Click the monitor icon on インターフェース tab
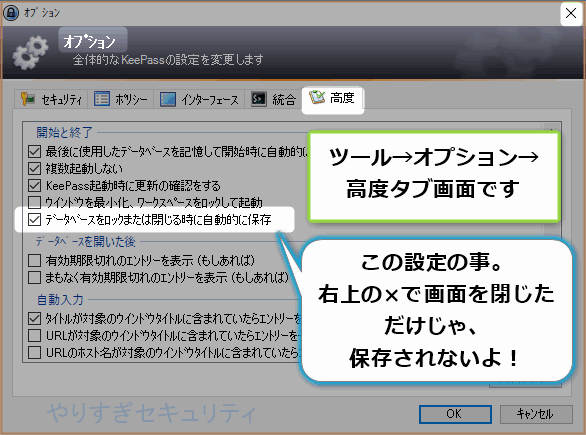This screenshot has height=435, width=586. [x=168, y=99]
